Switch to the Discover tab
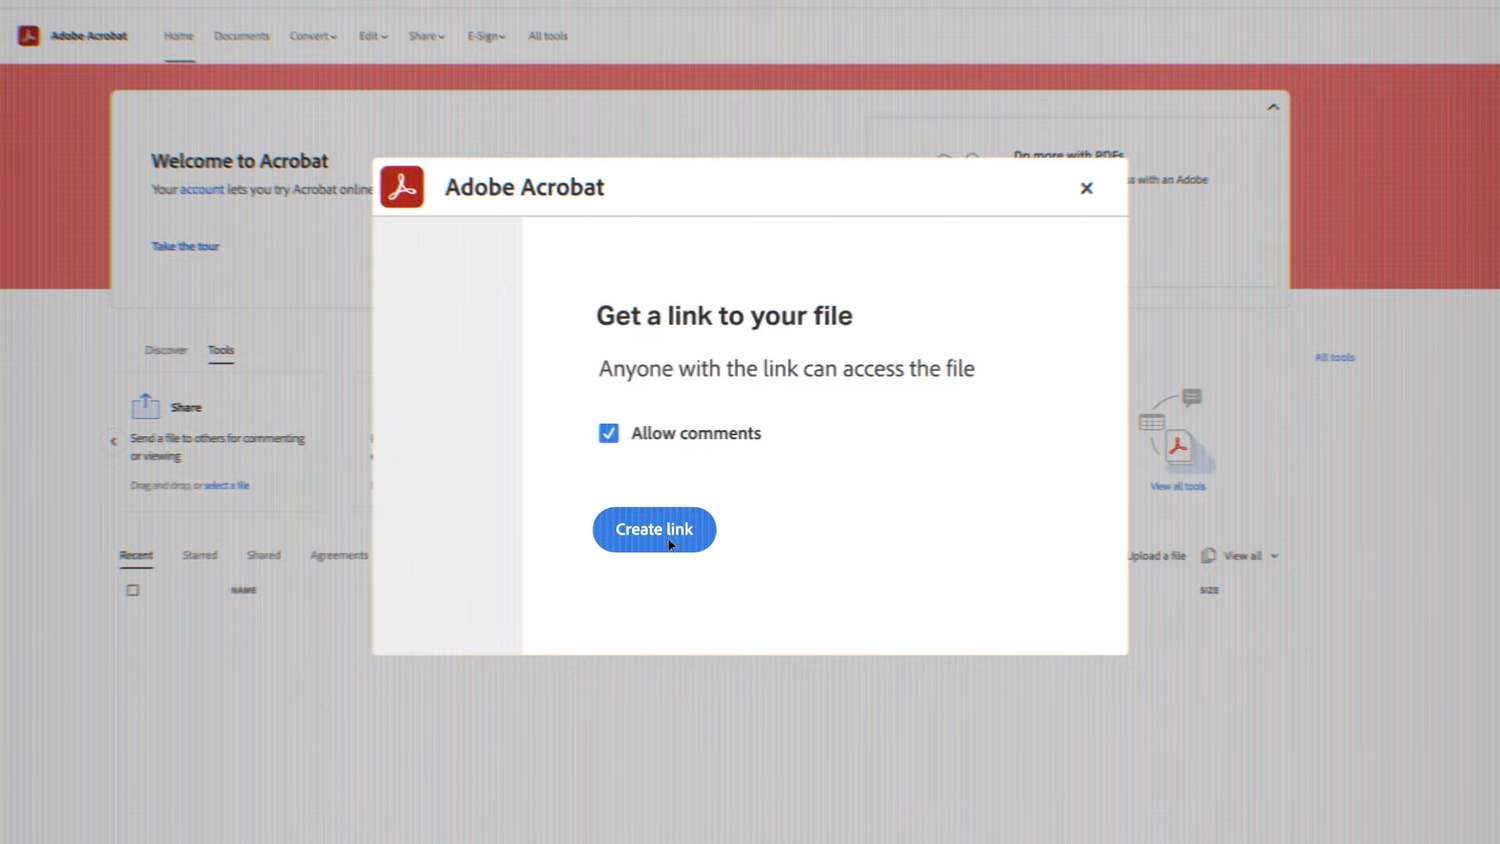The width and height of the screenshot is (1500, 844). pyautogui.click(x=166, y=350)
